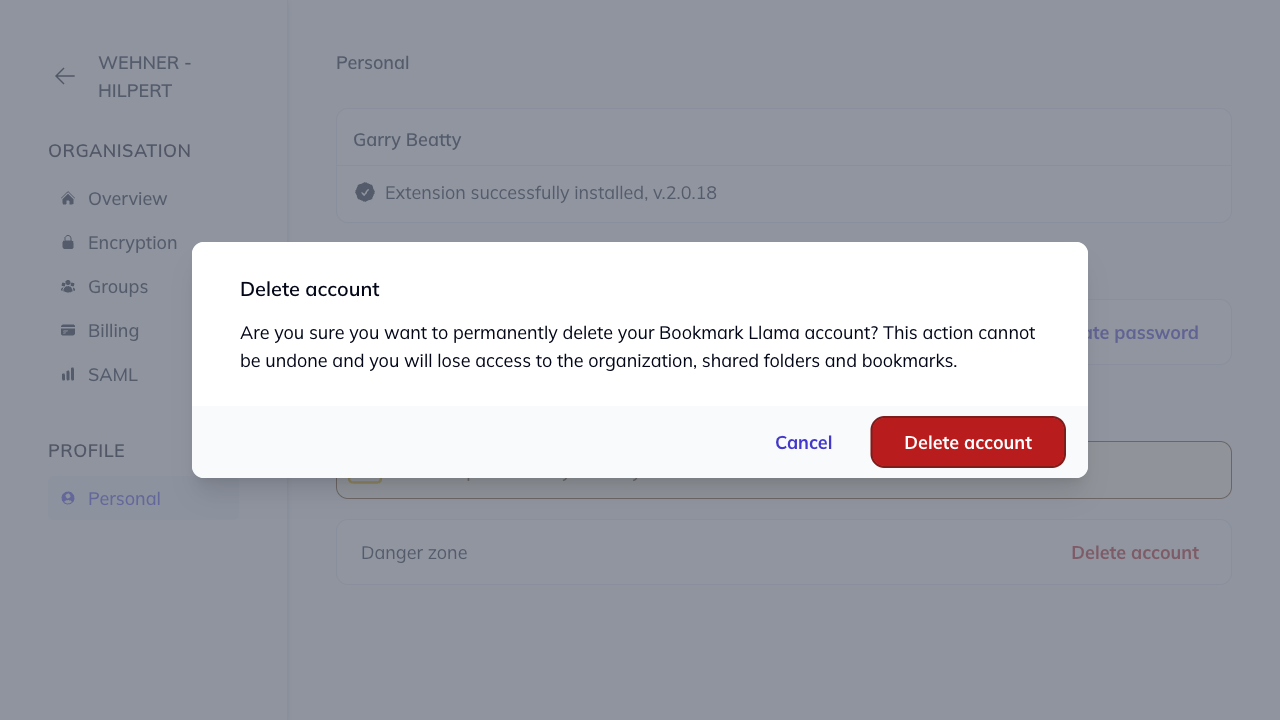Click the checkmark on the extension installed notice
The width and height of the screenshot is (1280, 720).
365,191
